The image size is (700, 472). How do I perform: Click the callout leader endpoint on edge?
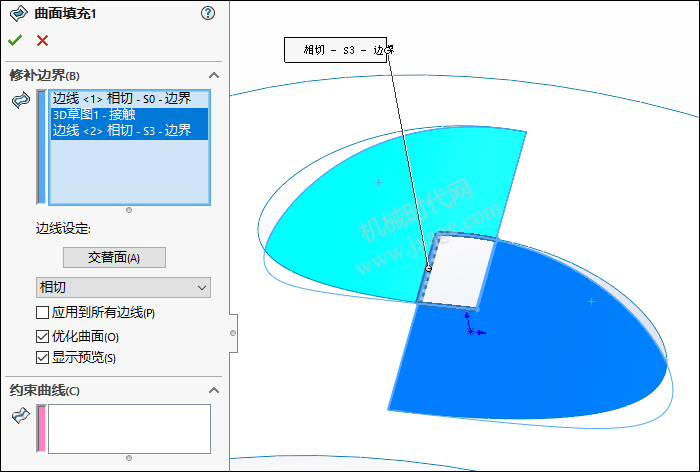pyautogui.click(x=429, y=268)
